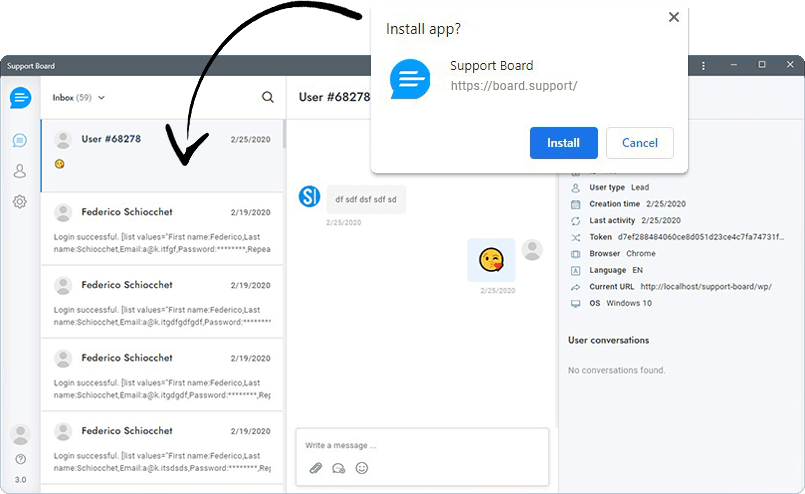The width and height of the screenshot is (805, 494).
Task: Click the User type icon in the details panel
Action: tap(576, 188)
